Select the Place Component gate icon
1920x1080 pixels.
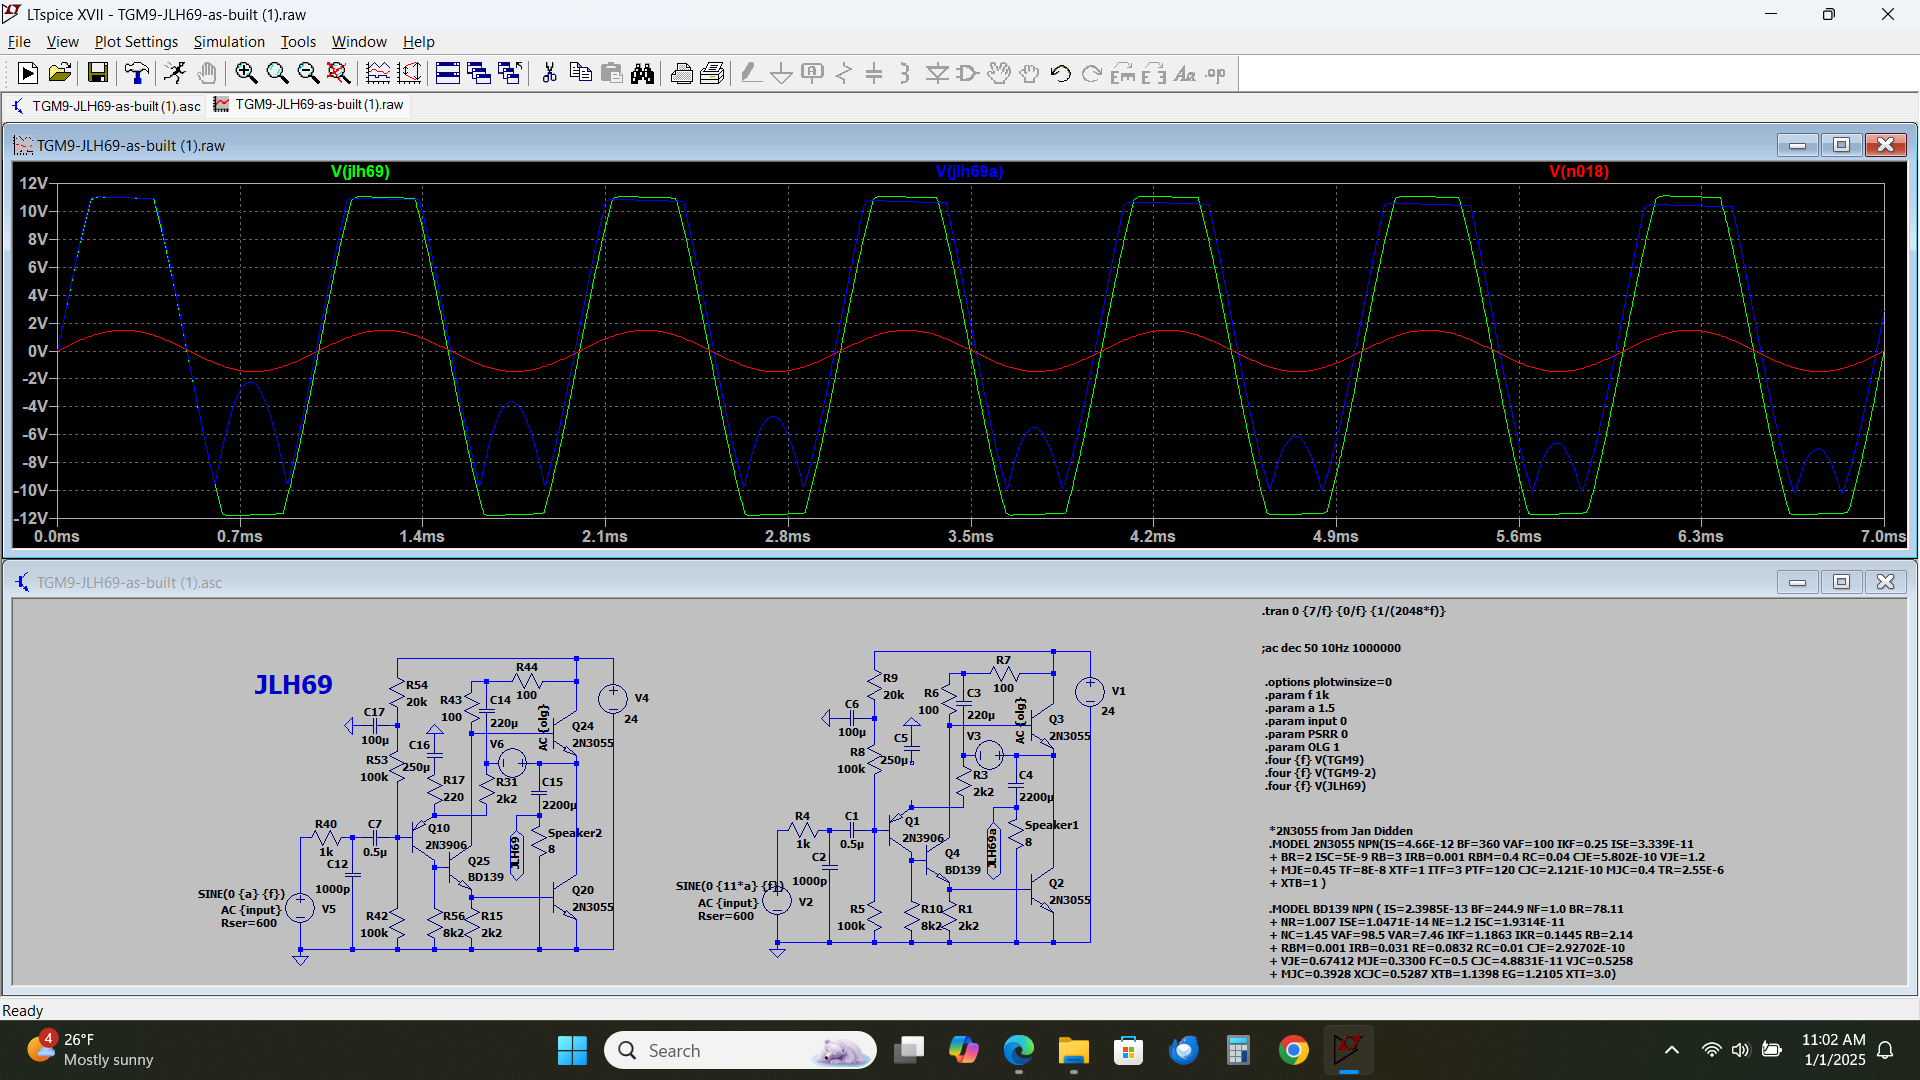(967, 73)
